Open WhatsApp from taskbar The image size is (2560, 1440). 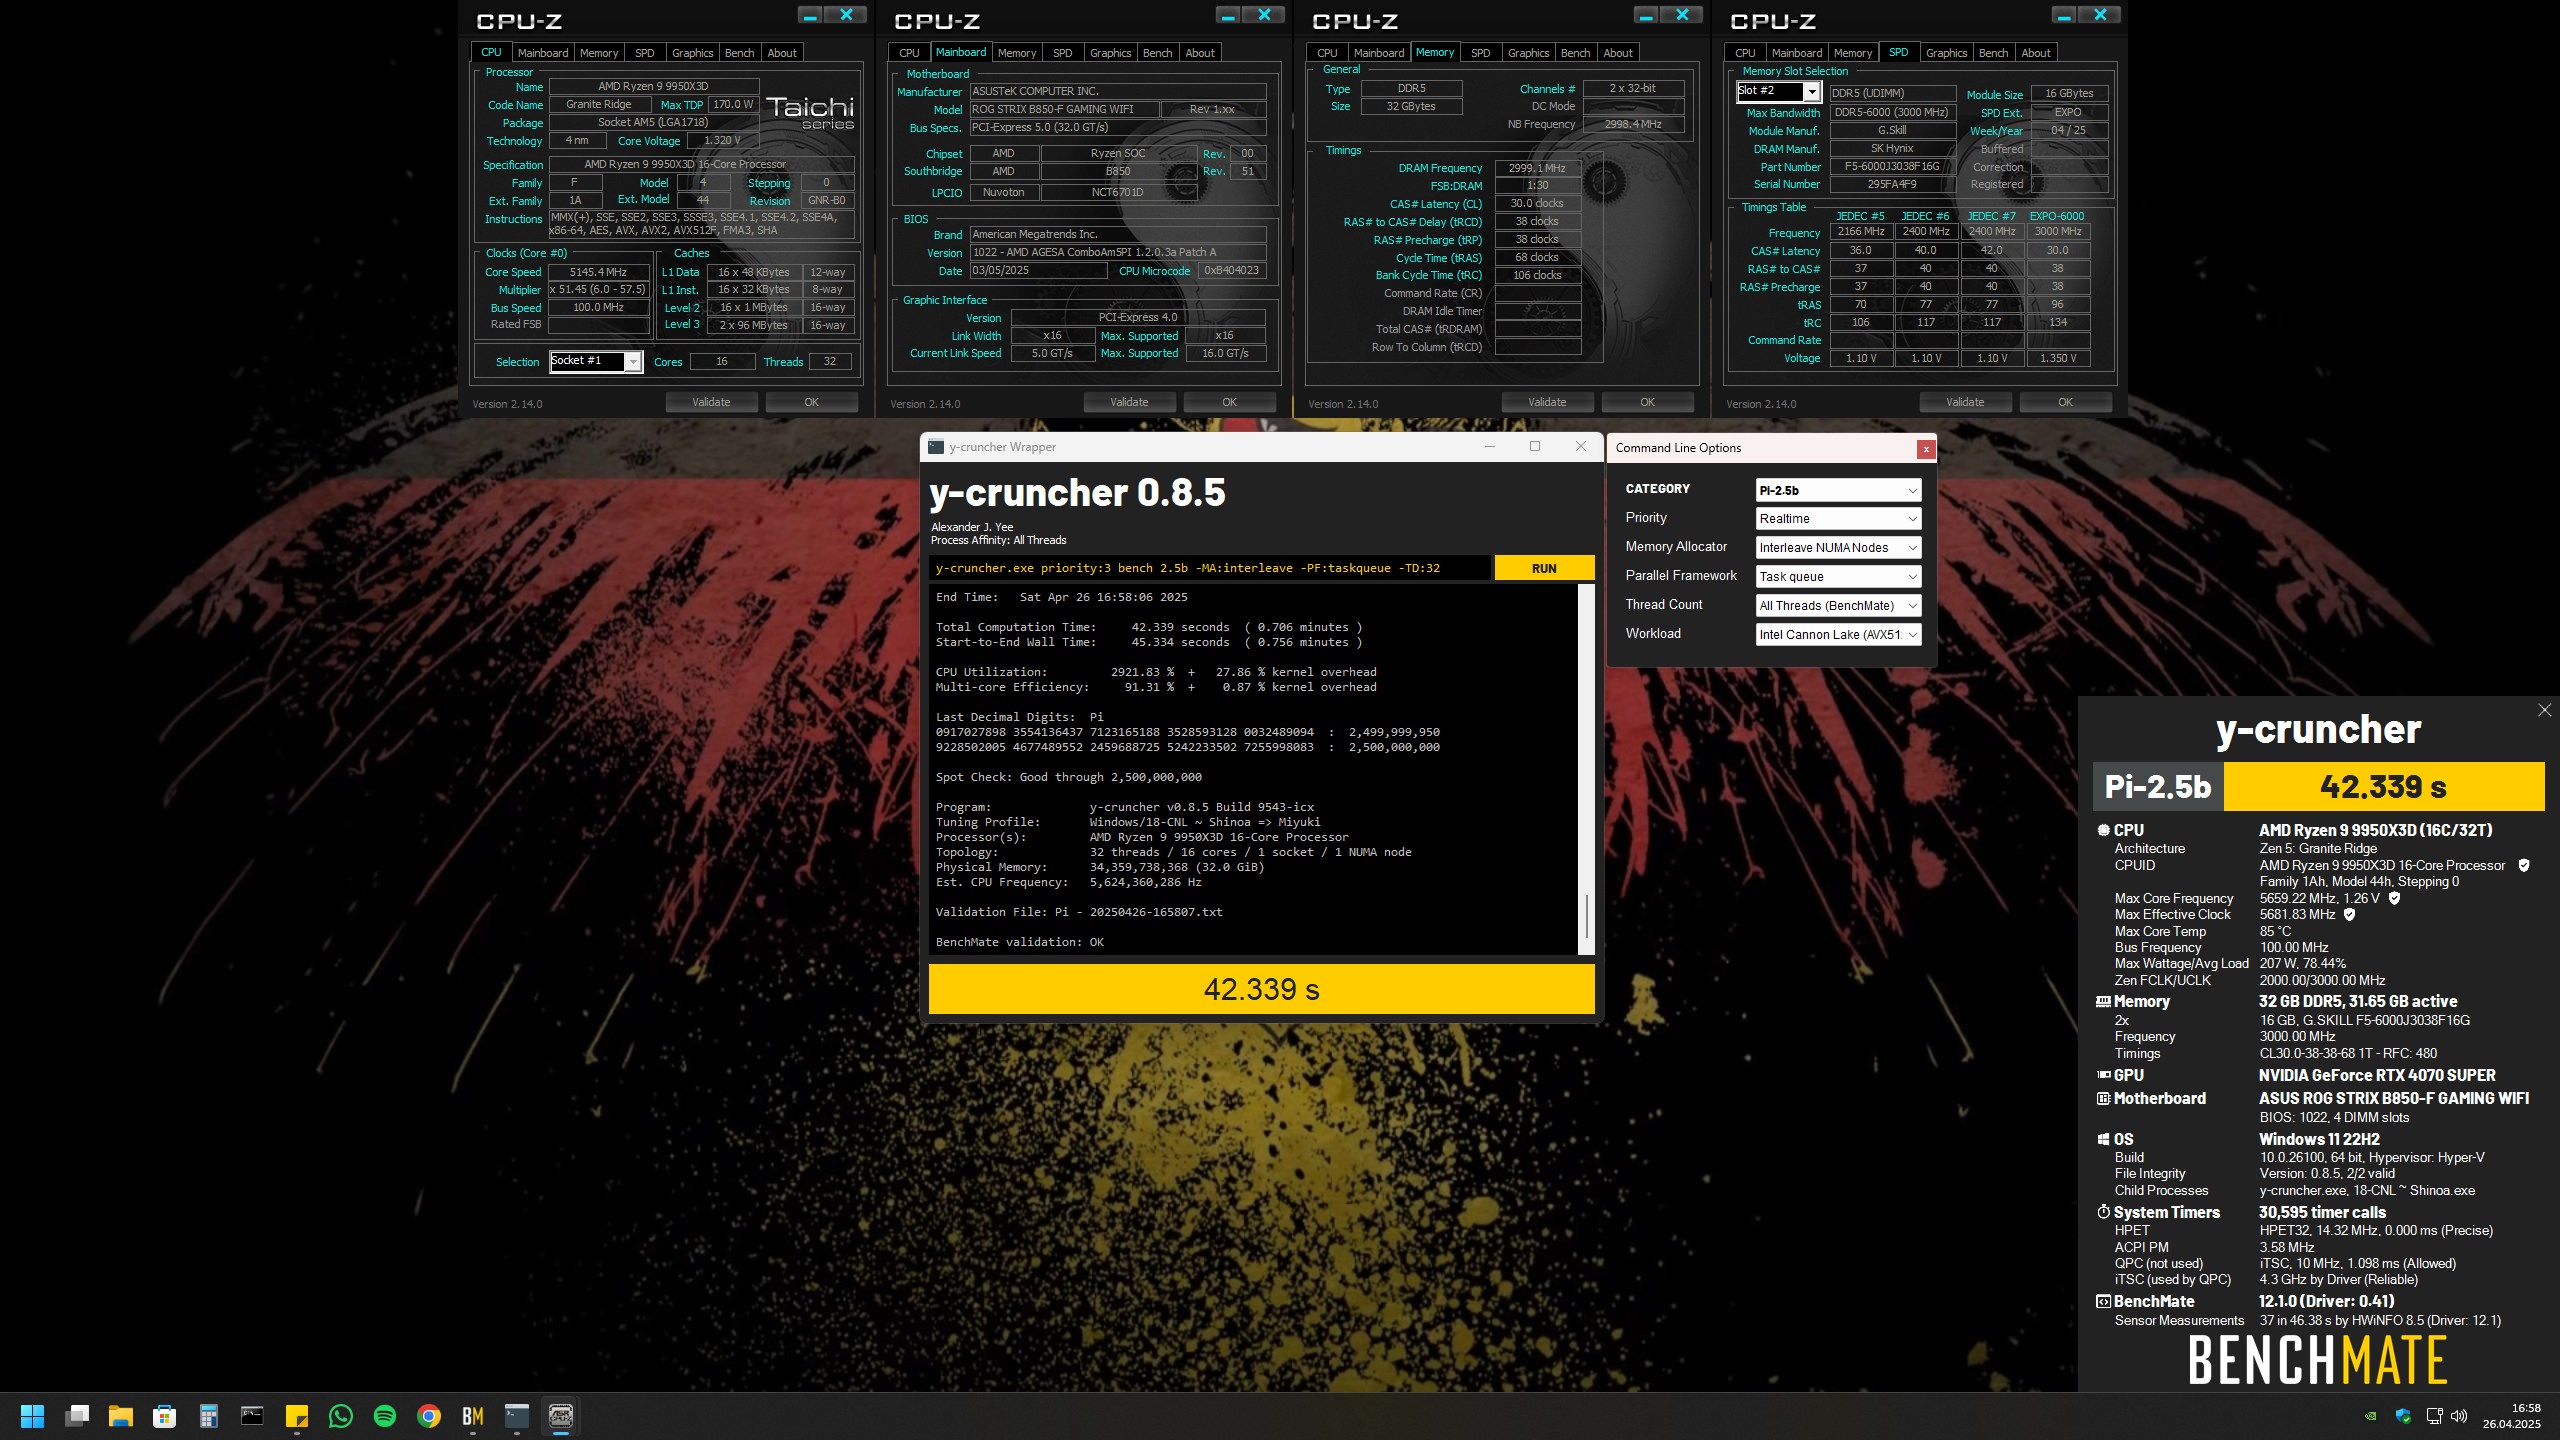coord(341,1416)
